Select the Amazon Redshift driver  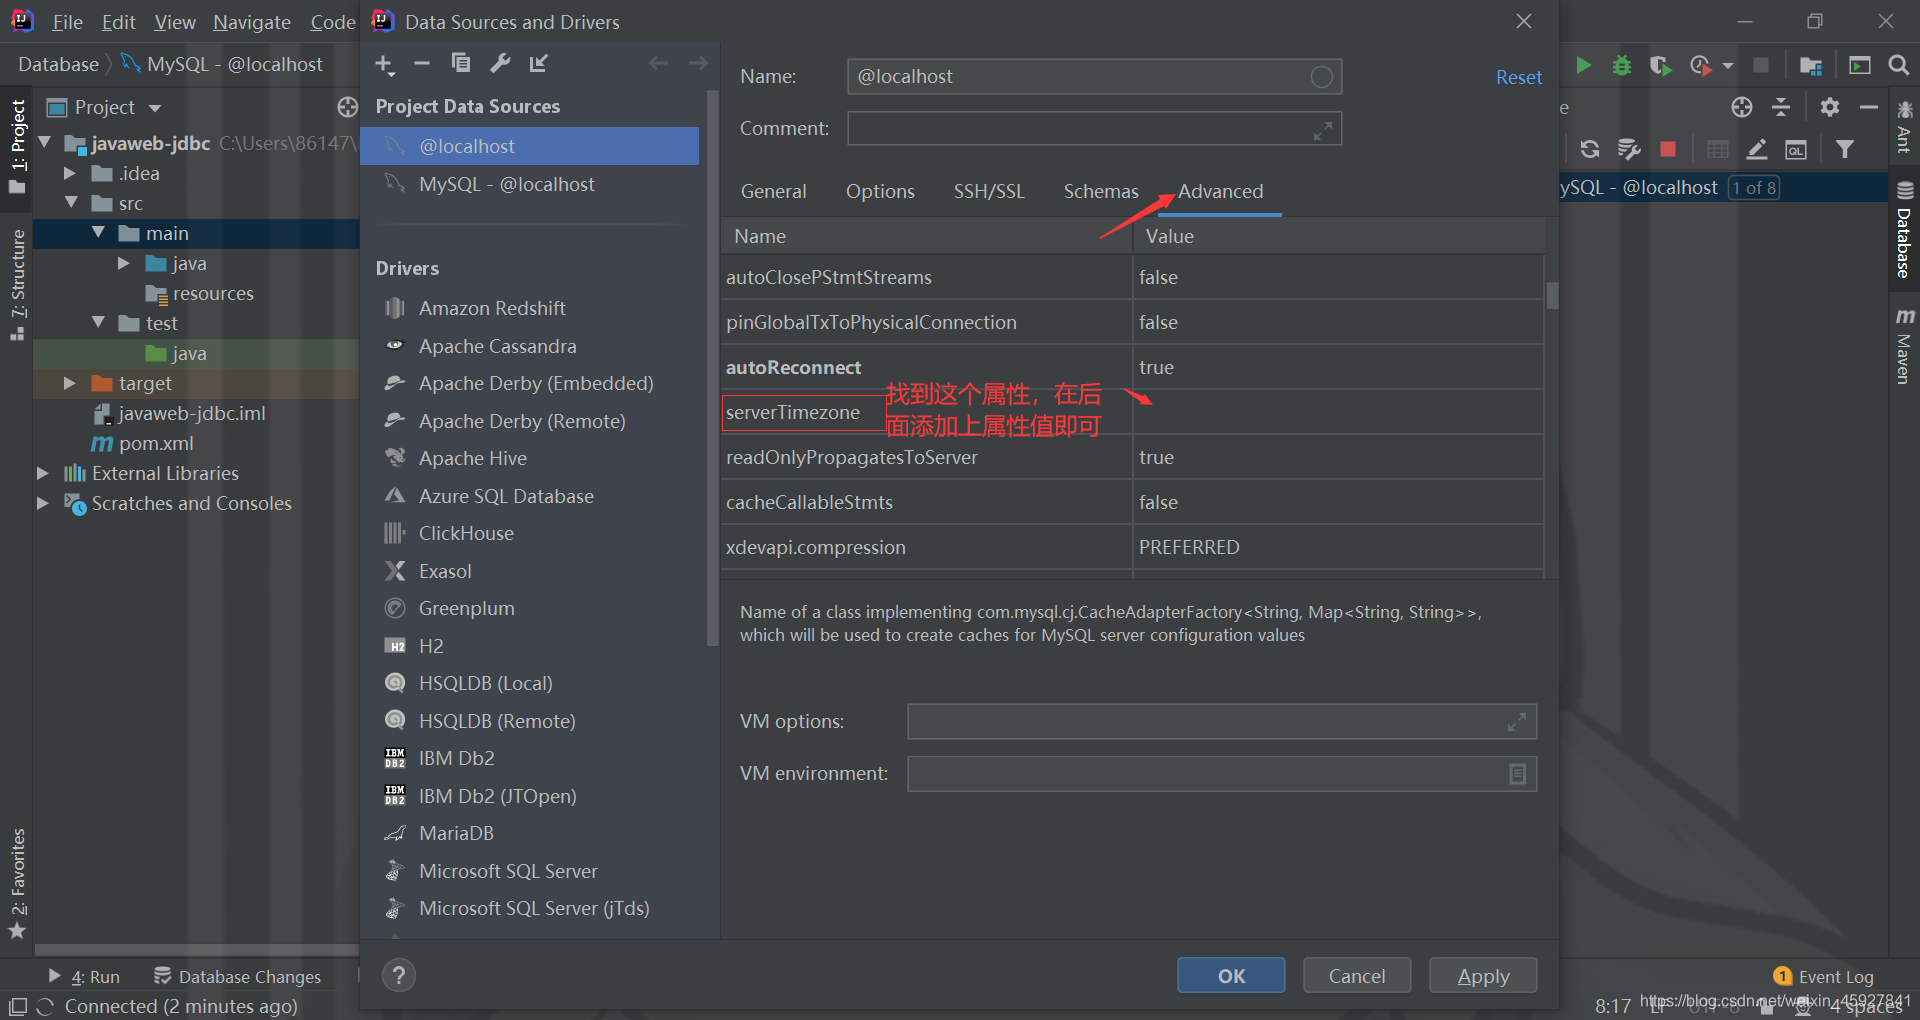[x=492, y=308]
